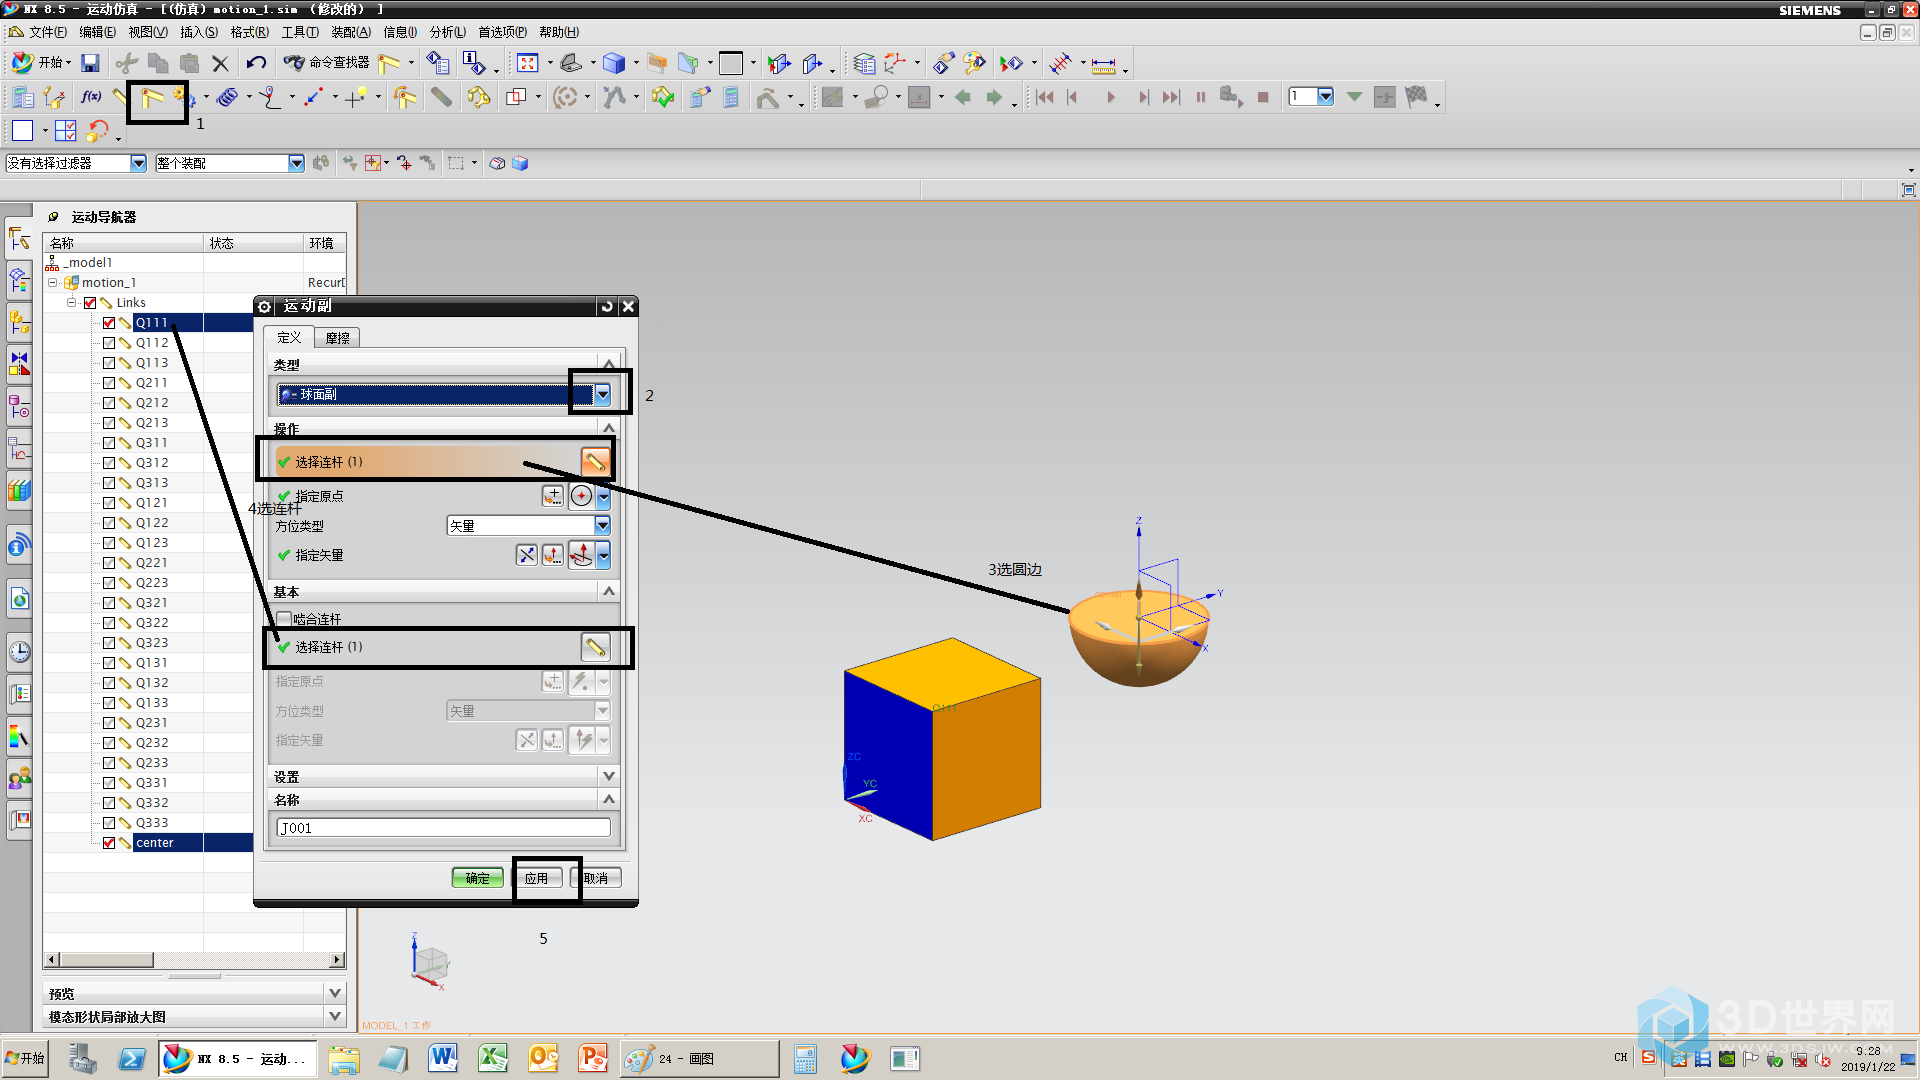The height and width of the screenshot is (1080, 1920).
Task: Click the measure distance ruler icon
Action: [1103, 66]
